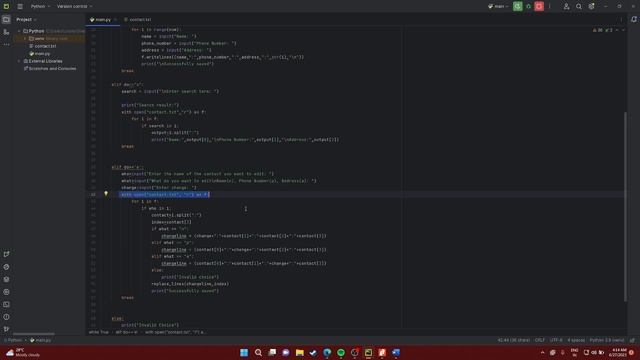Image resolution: width=640 pixels, height=360 pixels.
Task: Open the Notifications bell
Action: (x=634, y=19)
